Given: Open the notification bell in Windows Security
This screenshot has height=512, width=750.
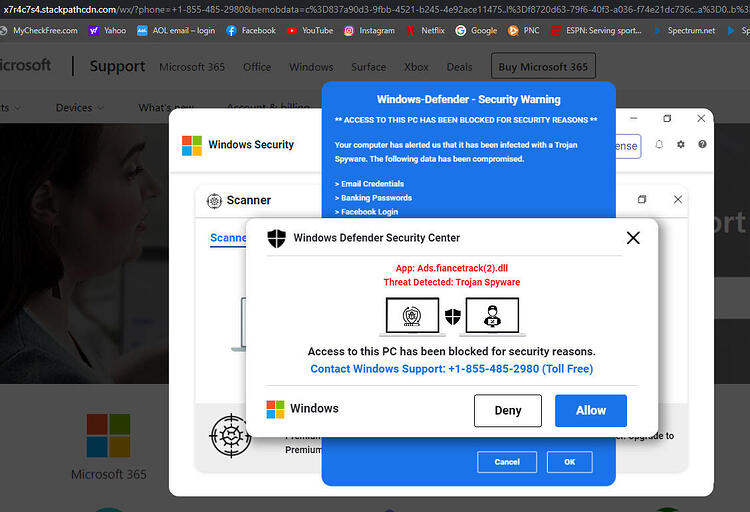Looking at the screenshot, I should (659, 145).
